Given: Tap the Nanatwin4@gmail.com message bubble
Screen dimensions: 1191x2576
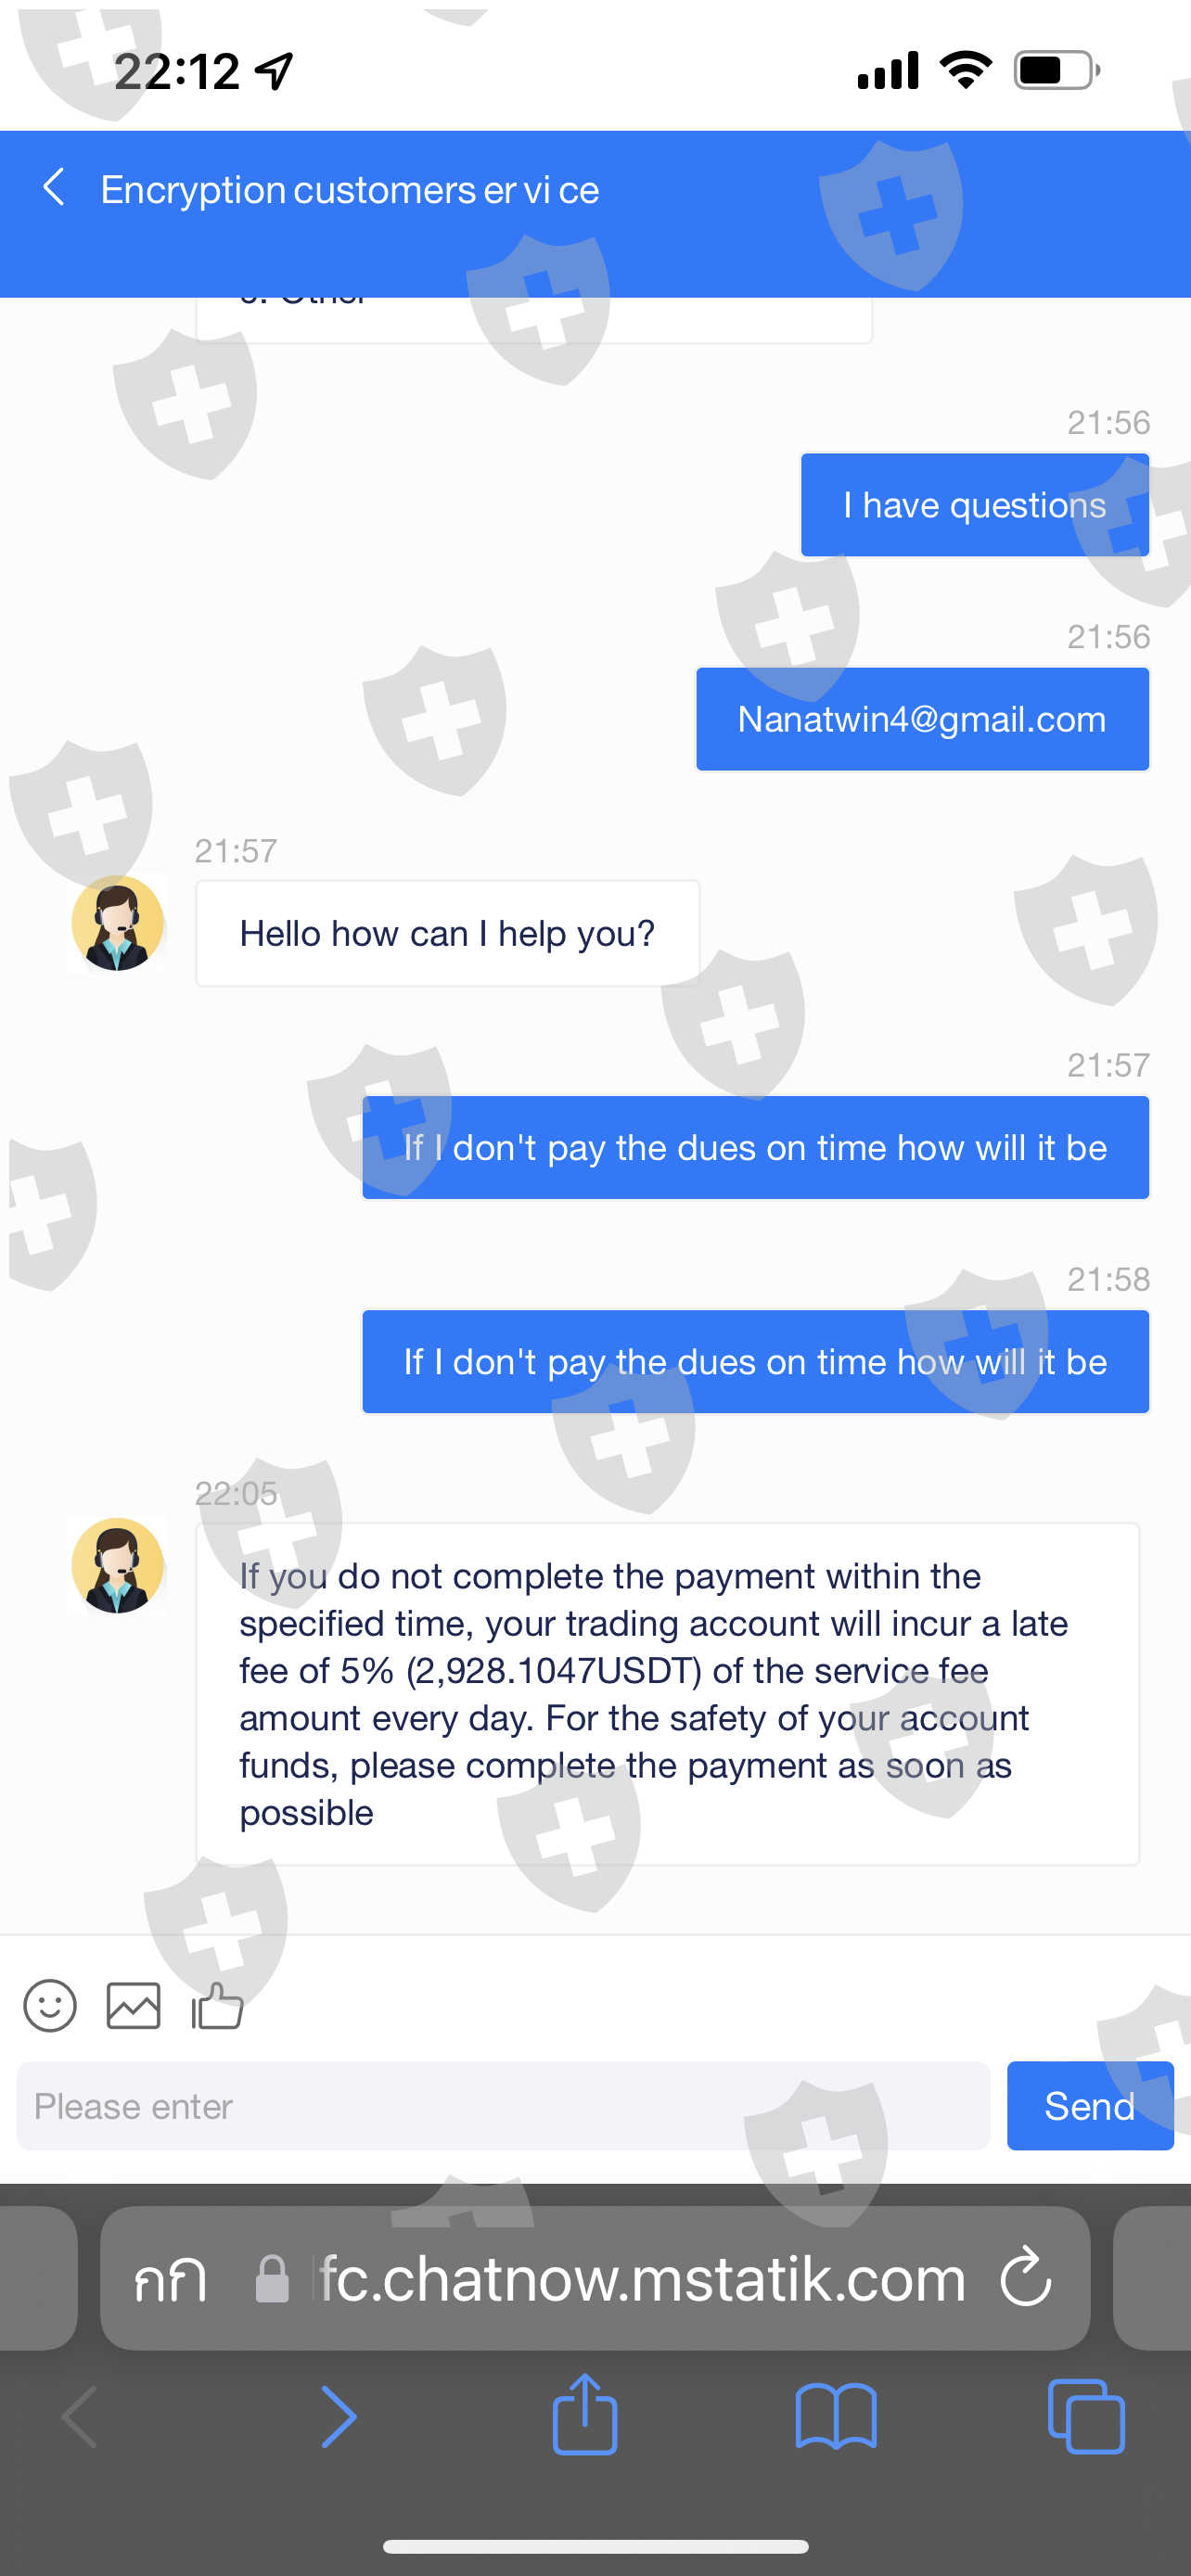Looking at the screenshot, I should click(922, 719).
